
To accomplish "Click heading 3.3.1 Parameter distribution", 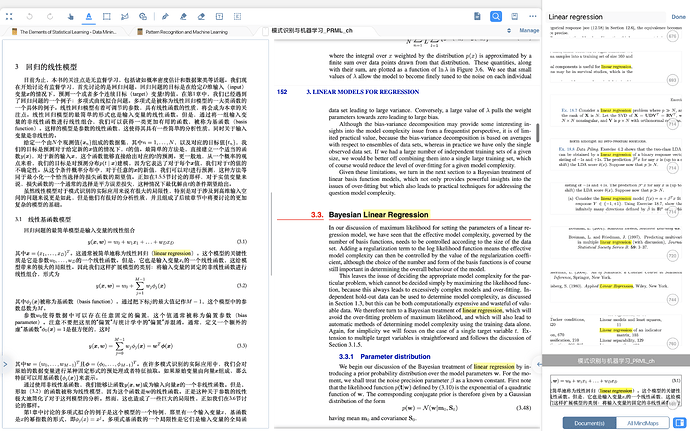I will click(384, 357).
